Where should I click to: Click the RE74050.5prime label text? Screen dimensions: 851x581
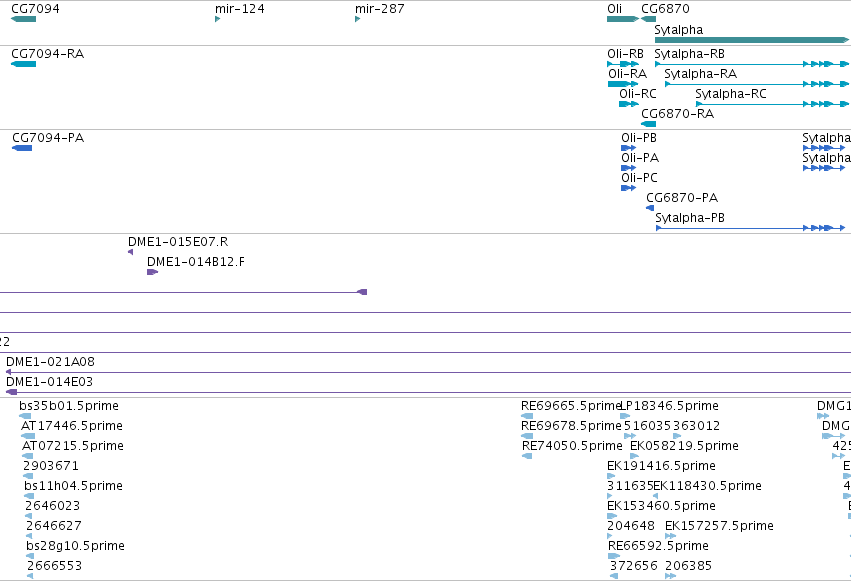[572, 446]
